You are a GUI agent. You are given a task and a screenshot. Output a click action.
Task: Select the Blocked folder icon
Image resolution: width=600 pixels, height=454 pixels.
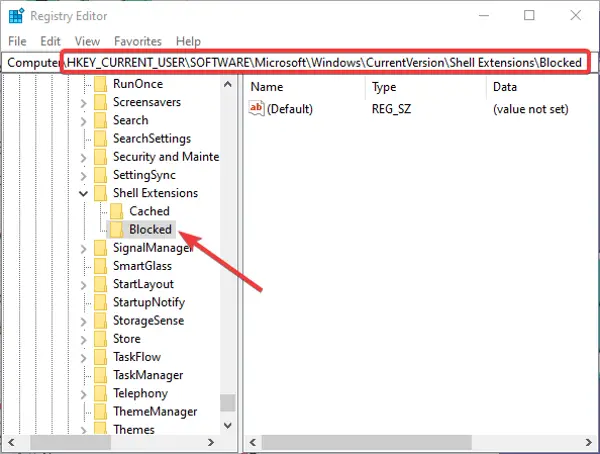(x=117, y=230)
